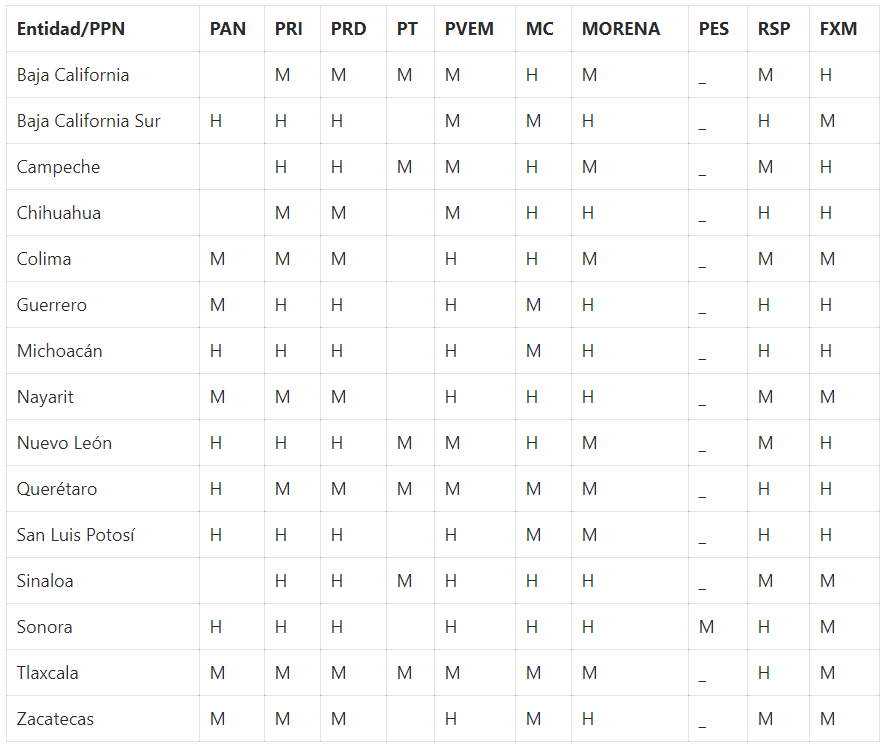Click Colima's PVEM cell showing H
Viewport: 890px width, 753px height.
[x=451, y=259]
